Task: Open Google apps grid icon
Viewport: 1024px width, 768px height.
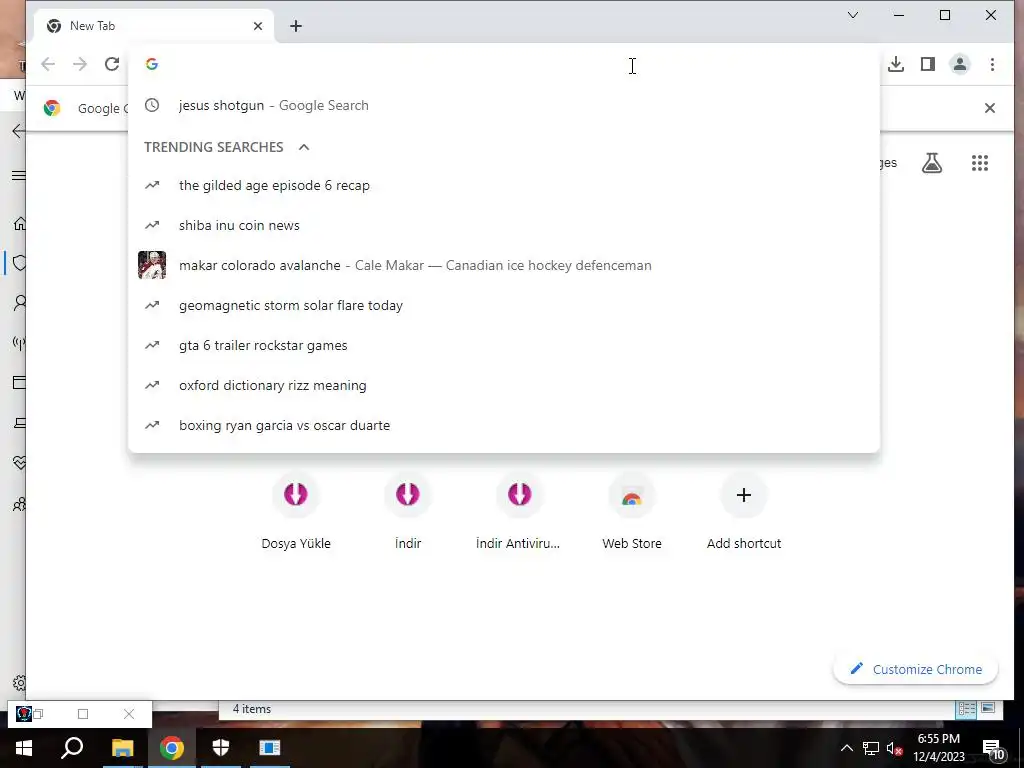Action: [x=980, y=163]
